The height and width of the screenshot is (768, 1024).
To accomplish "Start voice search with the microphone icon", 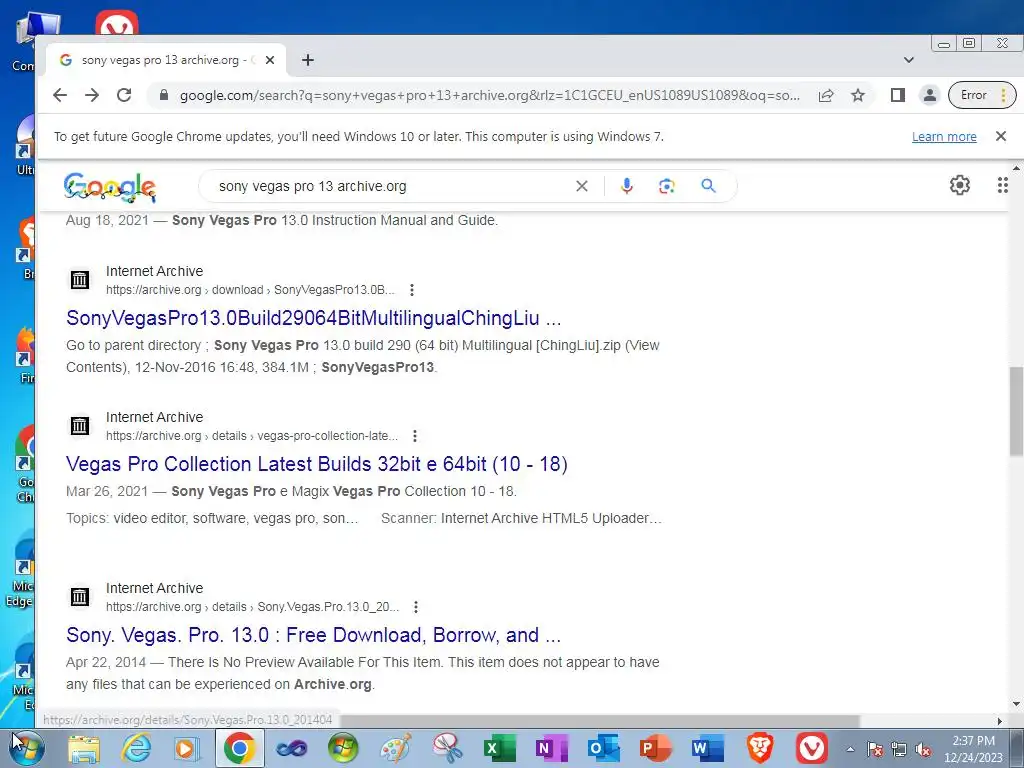I will pos(627,186).
